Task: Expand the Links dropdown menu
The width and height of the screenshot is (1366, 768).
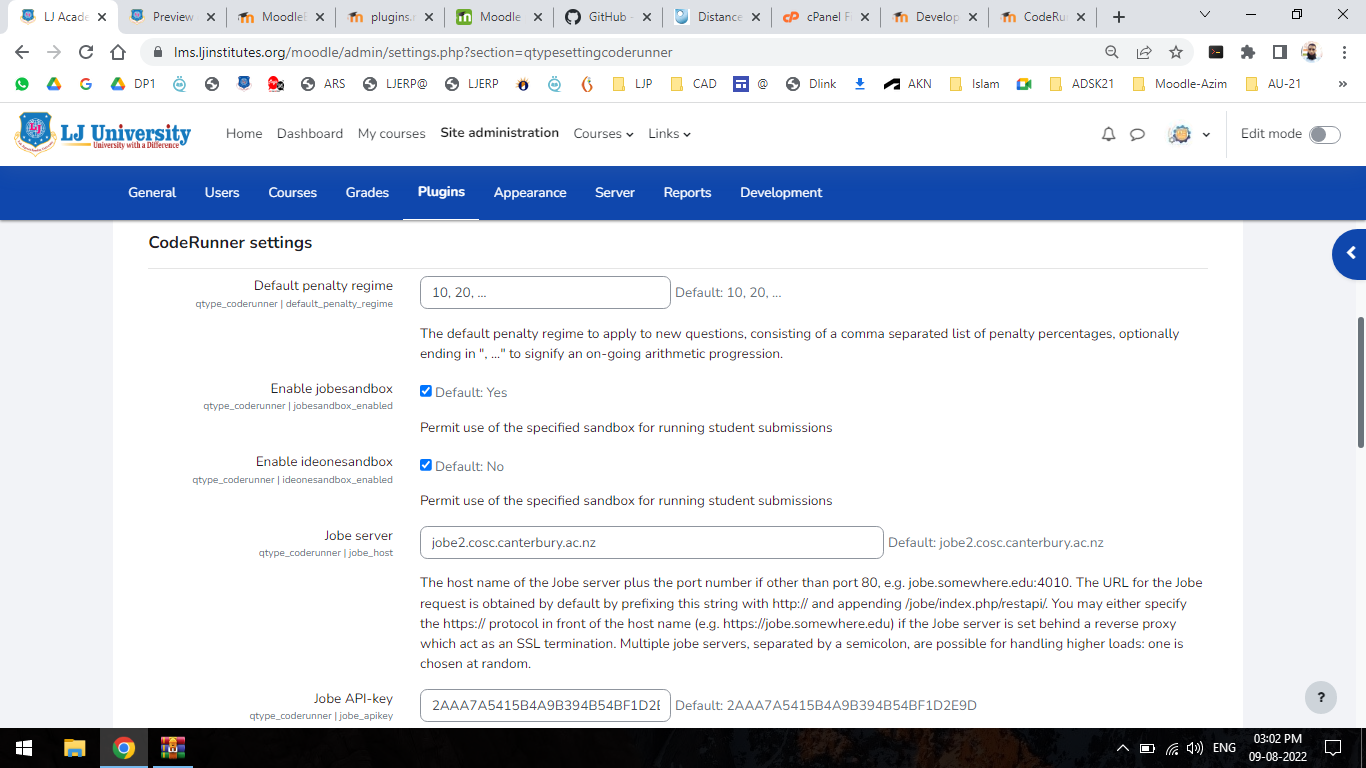Action: coord(669,134)
